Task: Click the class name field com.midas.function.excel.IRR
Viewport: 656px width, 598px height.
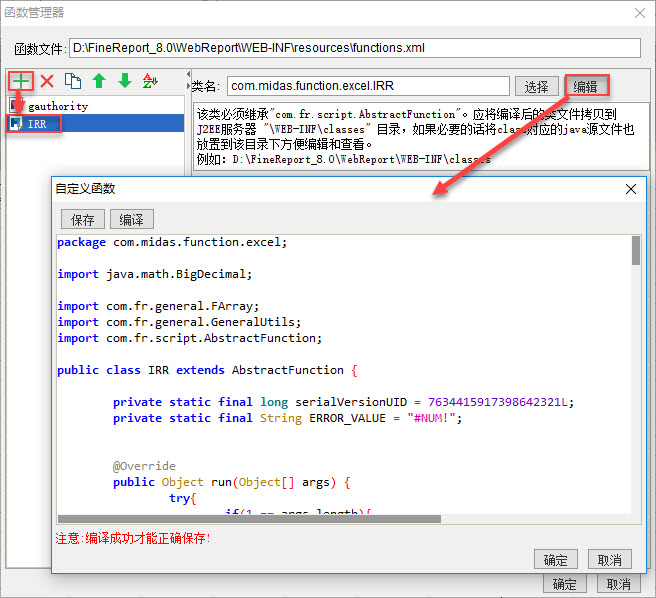Action: tap(368, 86)
